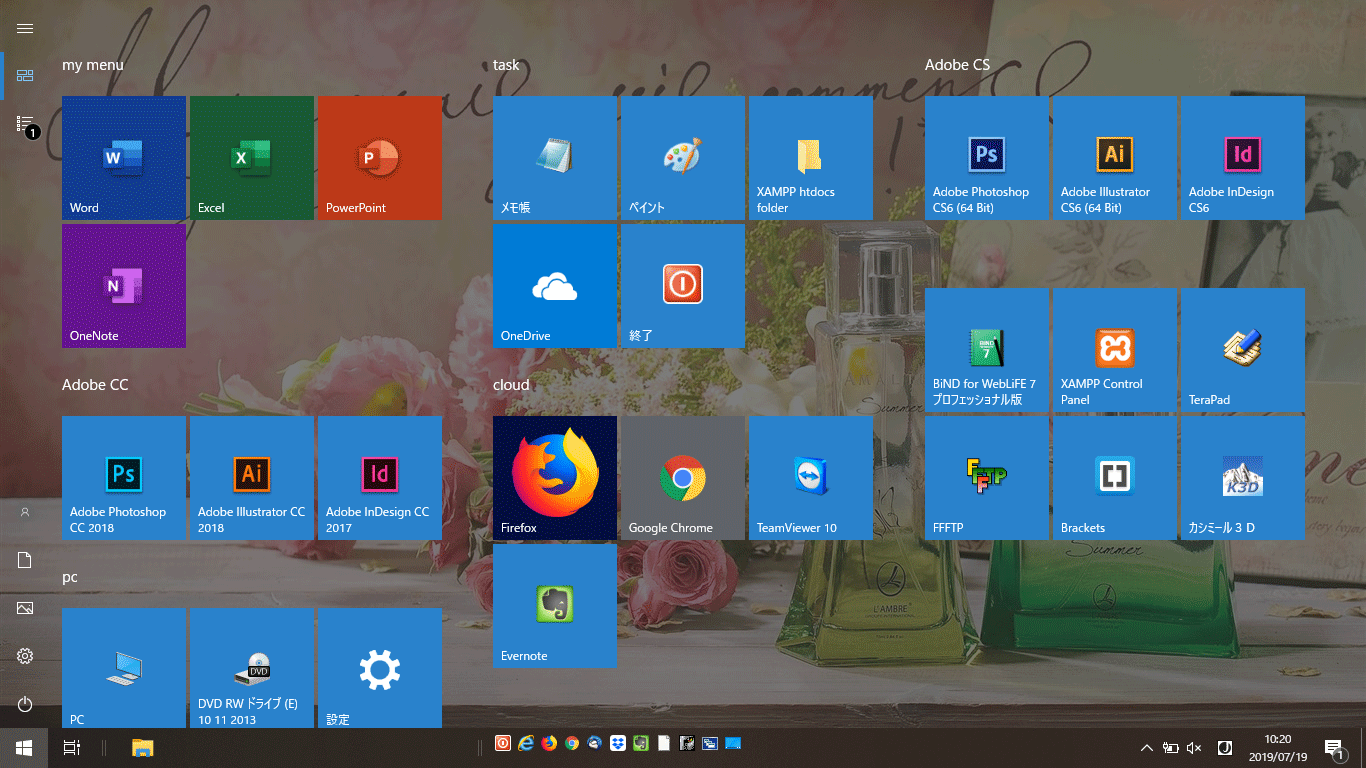The width and height of the screenshot is (1366, 768).
Task: Click the cloud group title
Action: pos(511,385)
